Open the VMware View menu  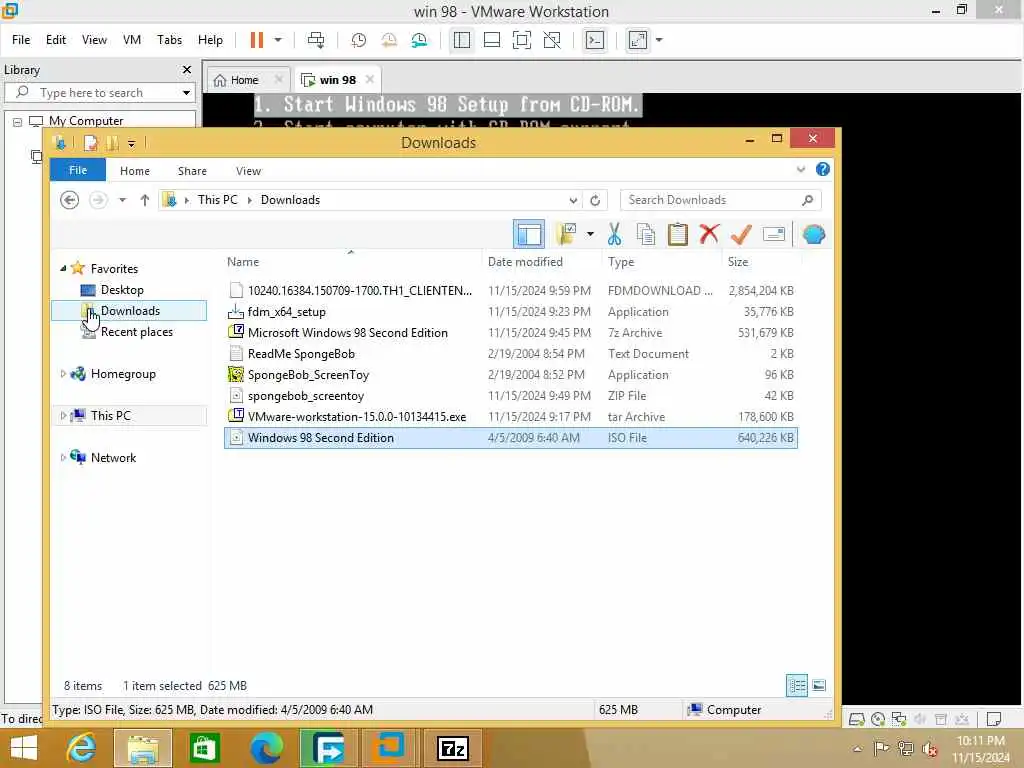click(94, 40)
